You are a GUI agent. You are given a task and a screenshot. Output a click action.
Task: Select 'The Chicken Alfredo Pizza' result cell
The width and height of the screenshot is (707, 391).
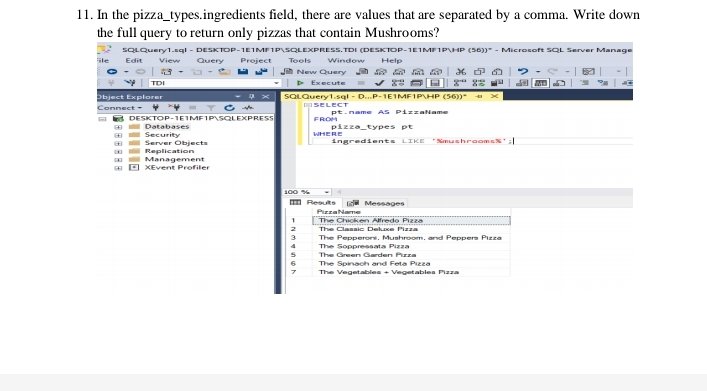tap(411, 220)
